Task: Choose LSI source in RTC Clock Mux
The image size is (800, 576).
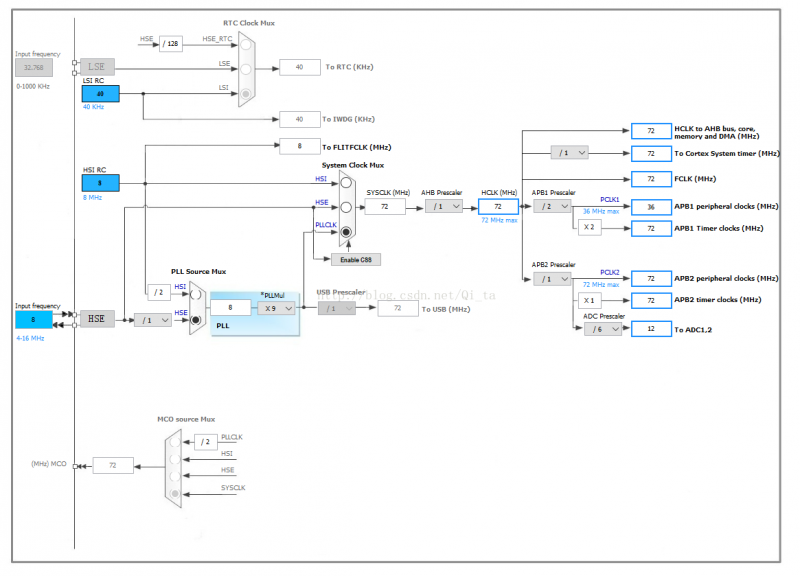Action: coord(245,93)
